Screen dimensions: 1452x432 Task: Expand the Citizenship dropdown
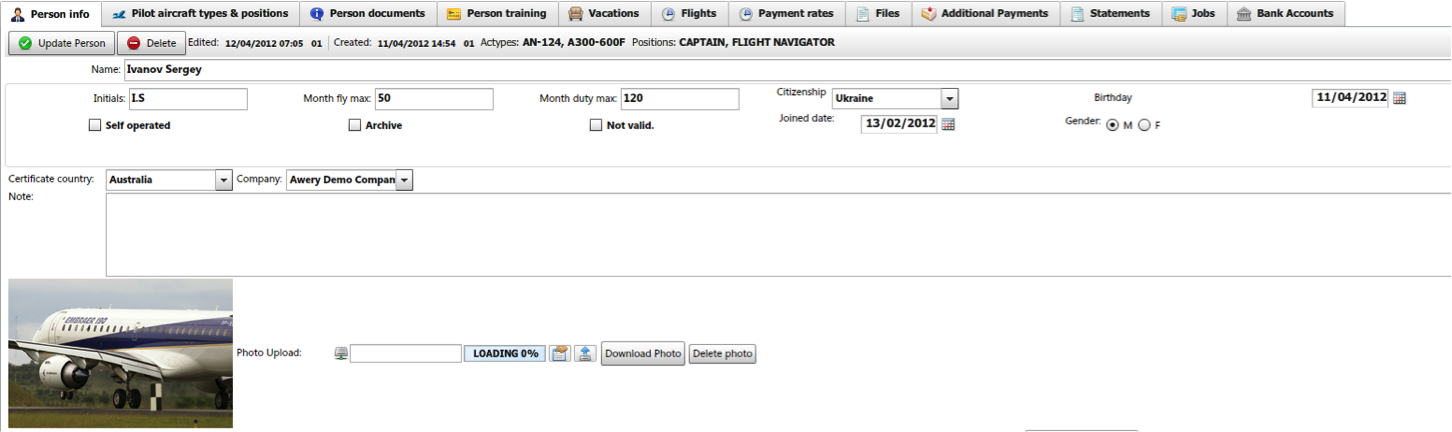coord(950,99)
